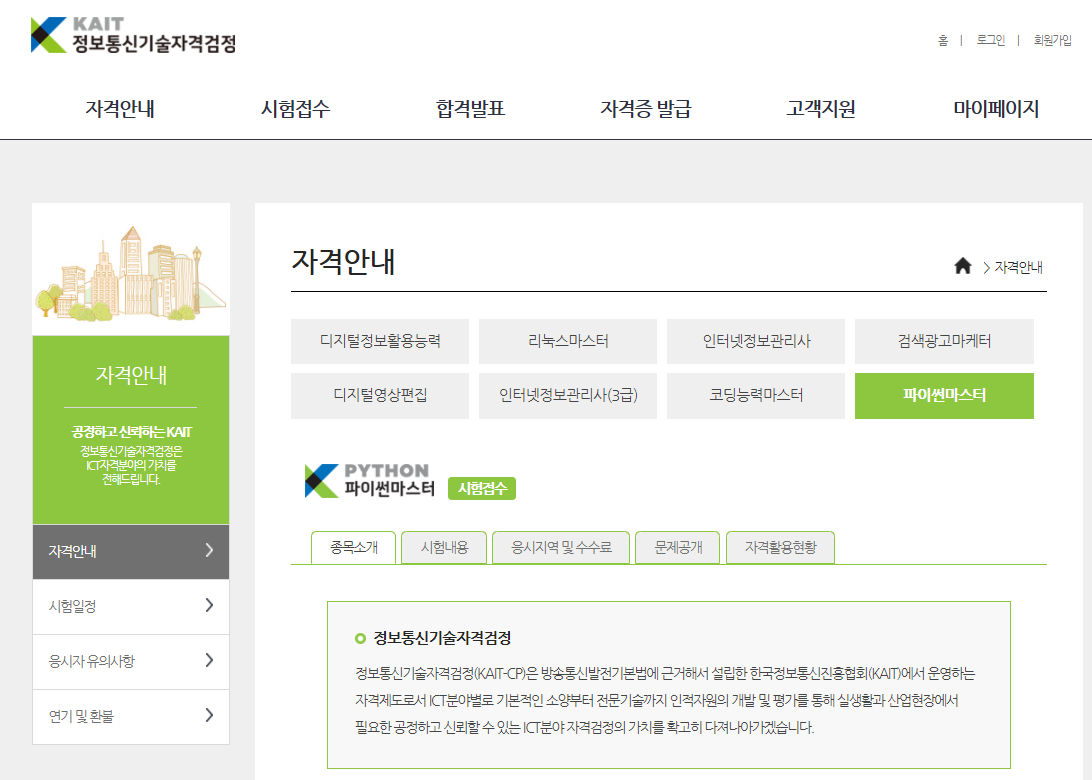Switch to the 응시지역 및 수수료 tab
This screenshot has width=1092, height=780.
point(561,547)
